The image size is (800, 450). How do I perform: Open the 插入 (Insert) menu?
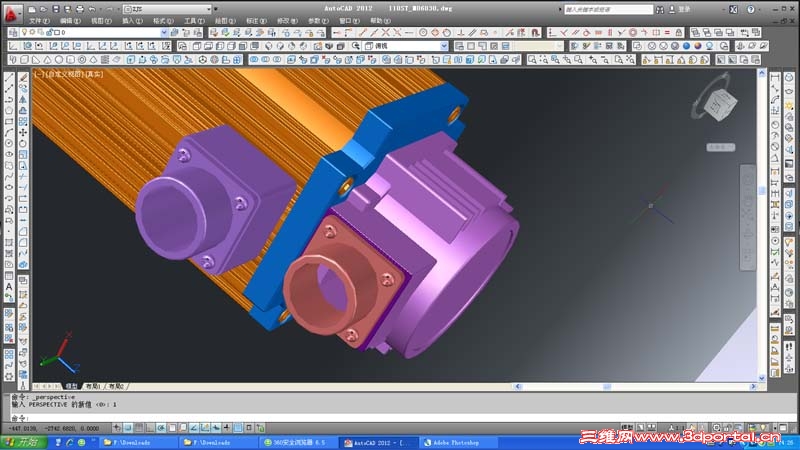pos(132,21)
